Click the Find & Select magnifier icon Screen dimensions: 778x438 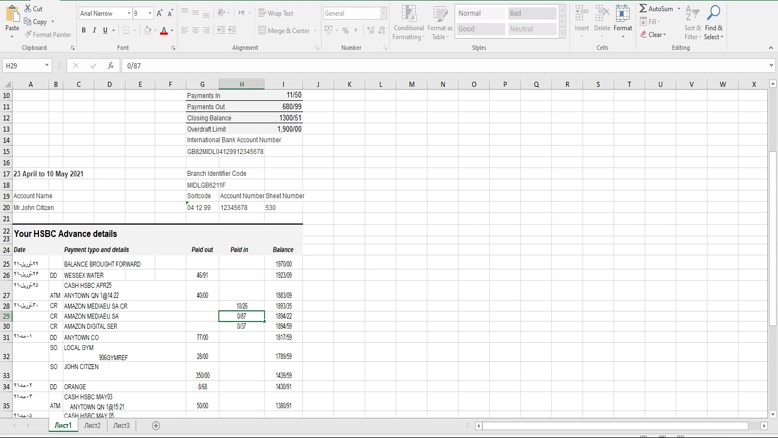tap(713, 13)
